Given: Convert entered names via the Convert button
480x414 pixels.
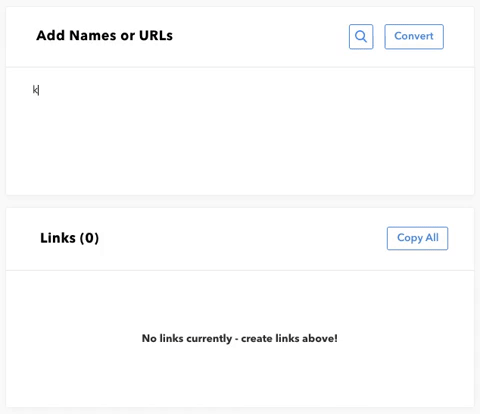Looking at the screenshot, I should click(x=414, y=36).
